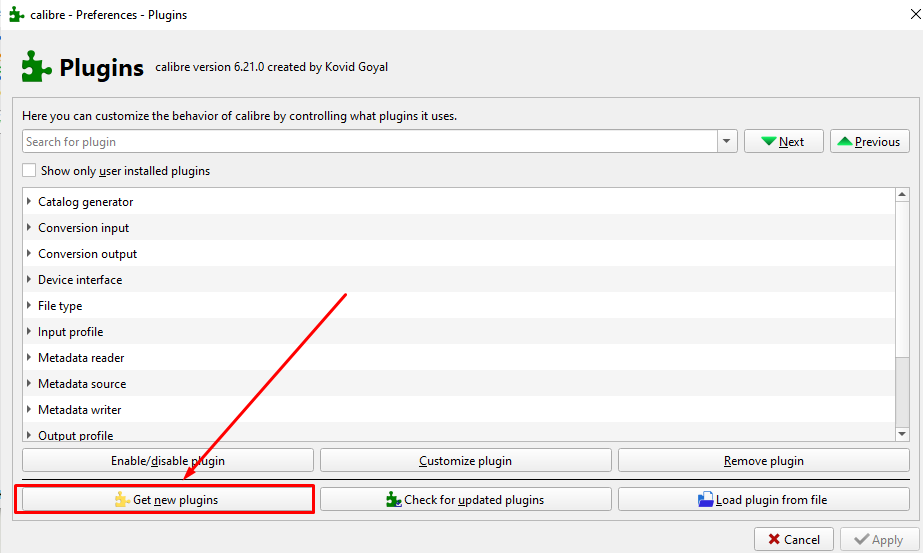Close the Preferences Plugins window

915,14
